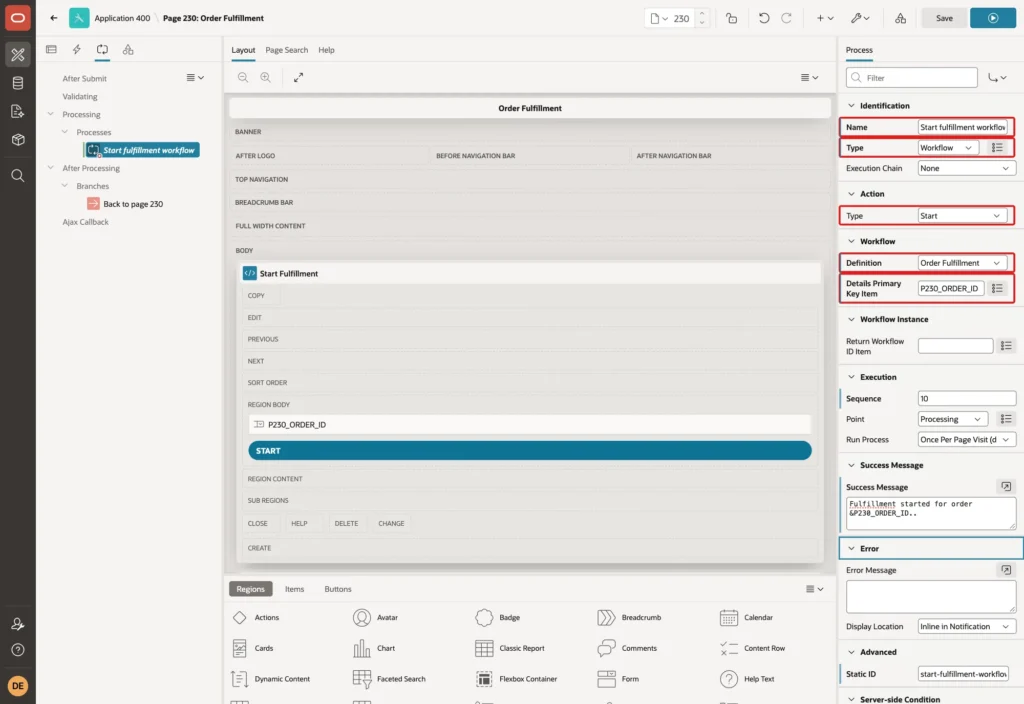Edit the Sequence field
The width and height of the screenshot is (1024, 704).
tap(967, 398)
